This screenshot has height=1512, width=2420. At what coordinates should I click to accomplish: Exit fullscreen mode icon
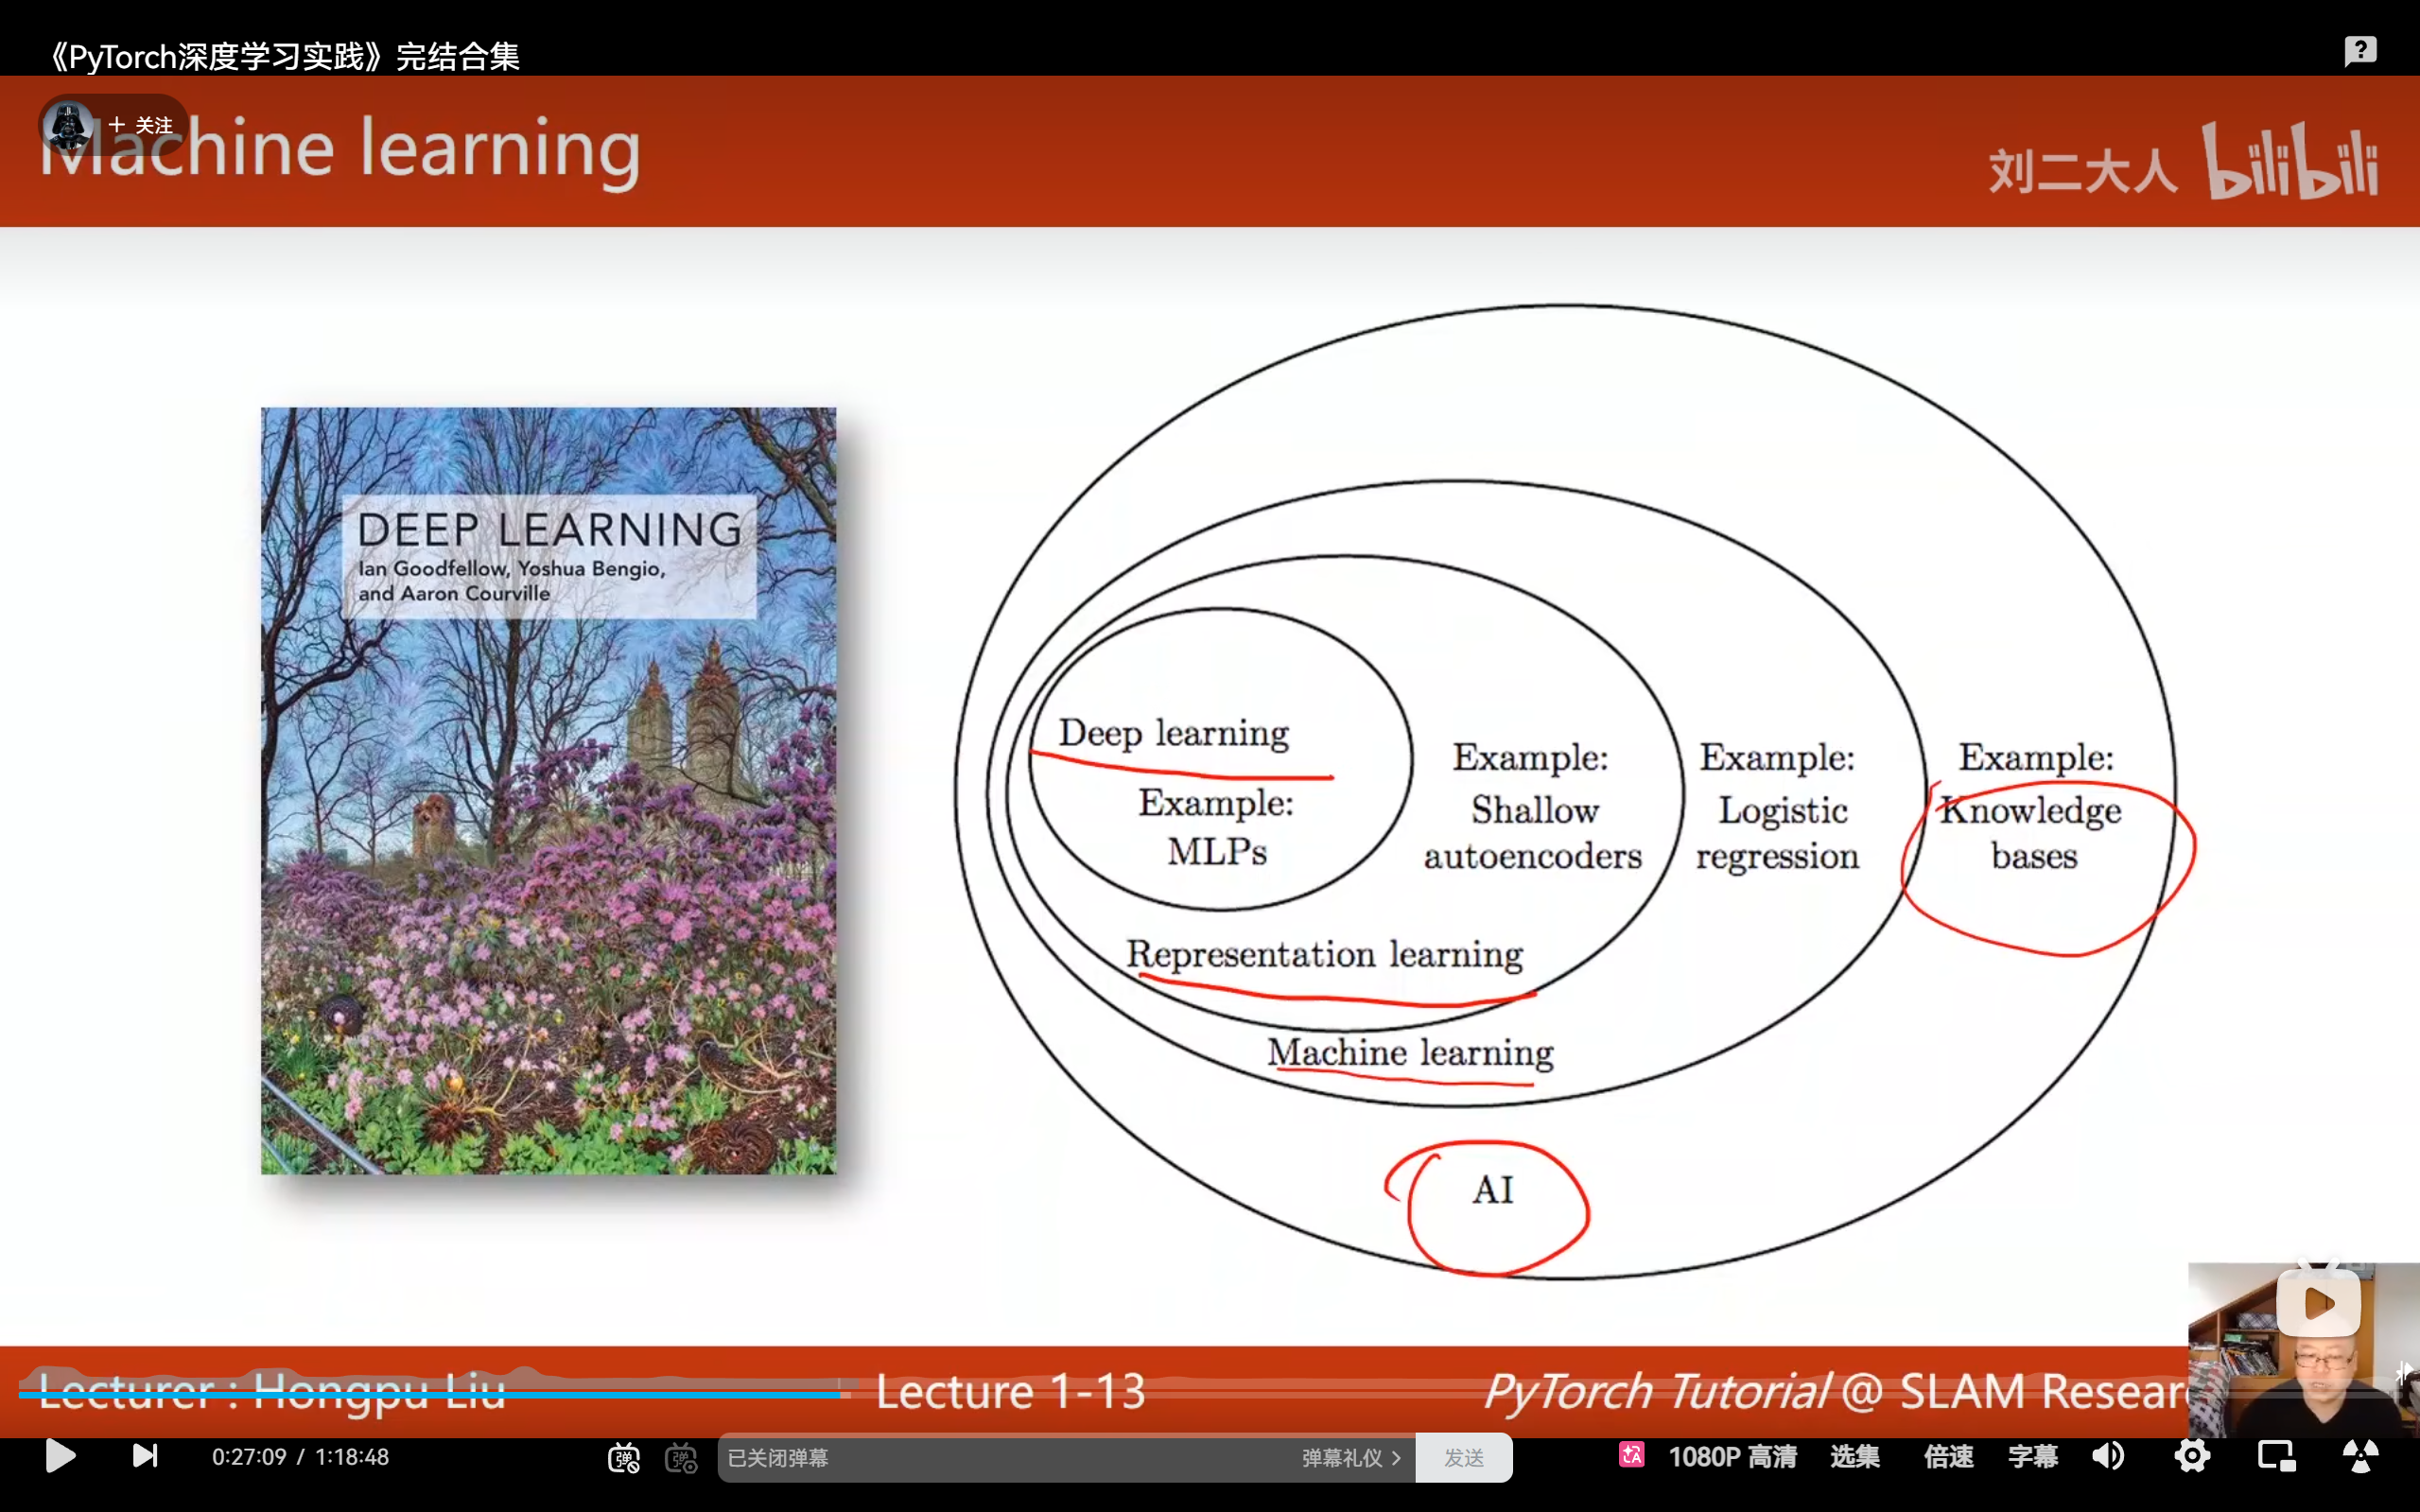(2360, 1457)
